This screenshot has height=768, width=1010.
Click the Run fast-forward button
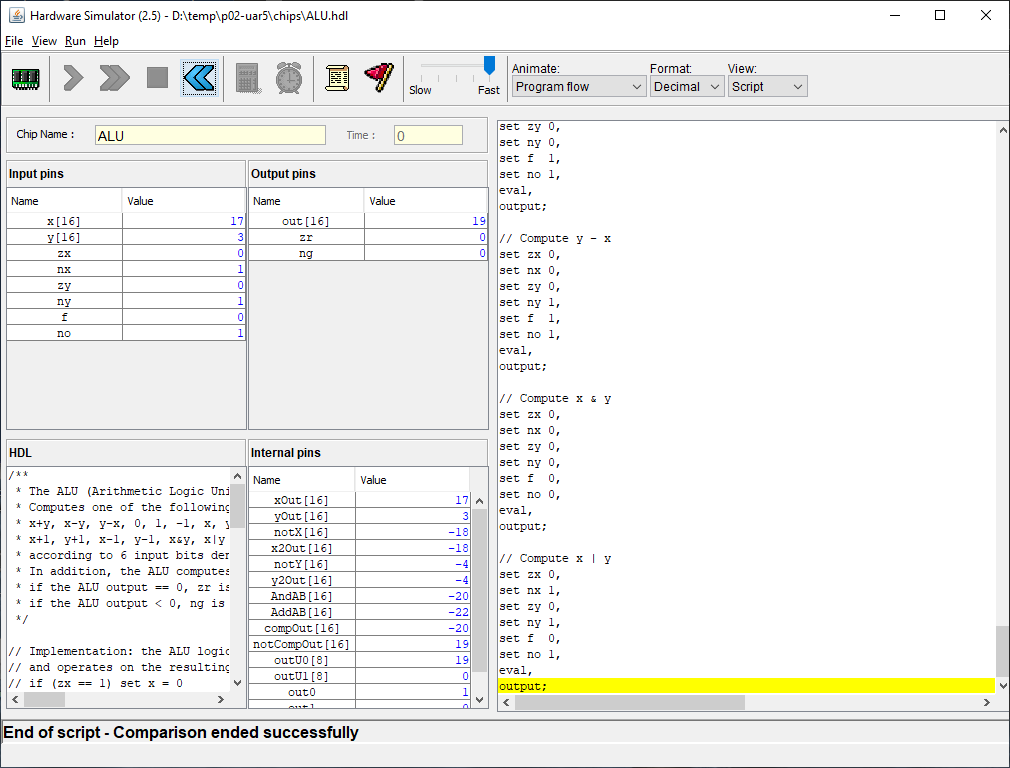click(x=115, y=78)
